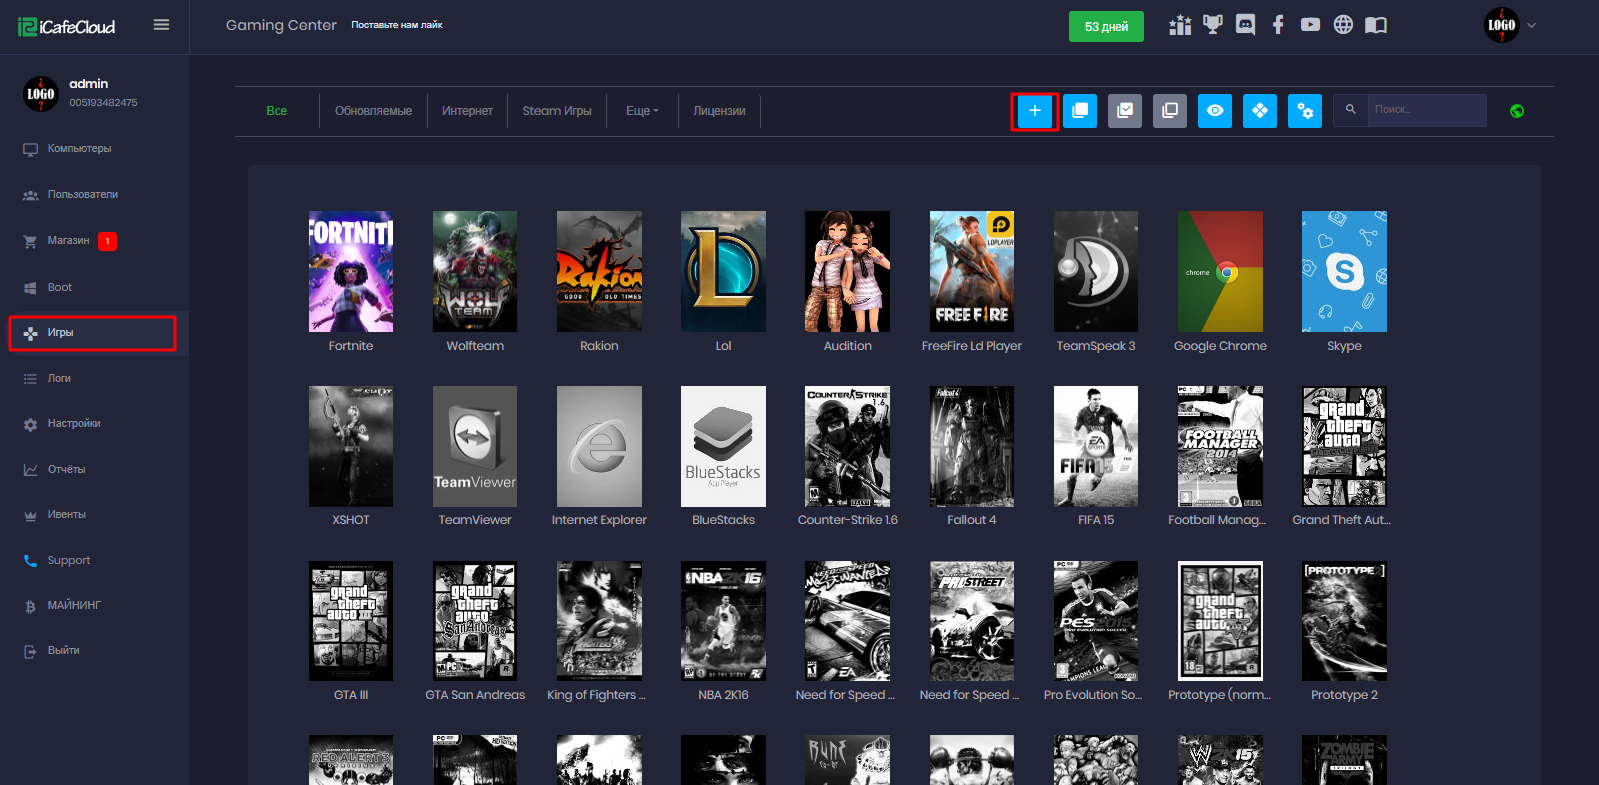Open the web globe icon in the header
Viewport: 1599px width, 785px height.
point(1343,25)
